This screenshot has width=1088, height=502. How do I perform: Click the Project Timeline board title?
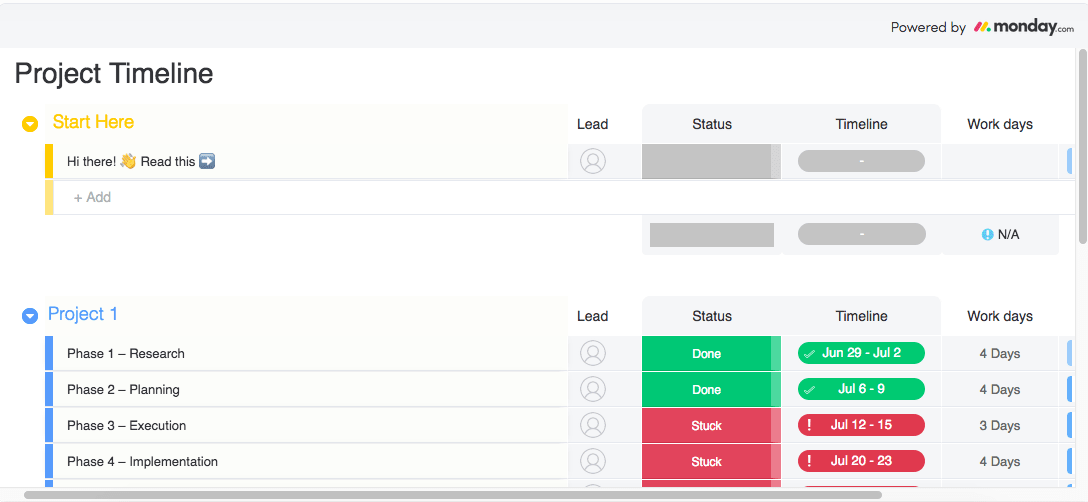coord(114,74)
